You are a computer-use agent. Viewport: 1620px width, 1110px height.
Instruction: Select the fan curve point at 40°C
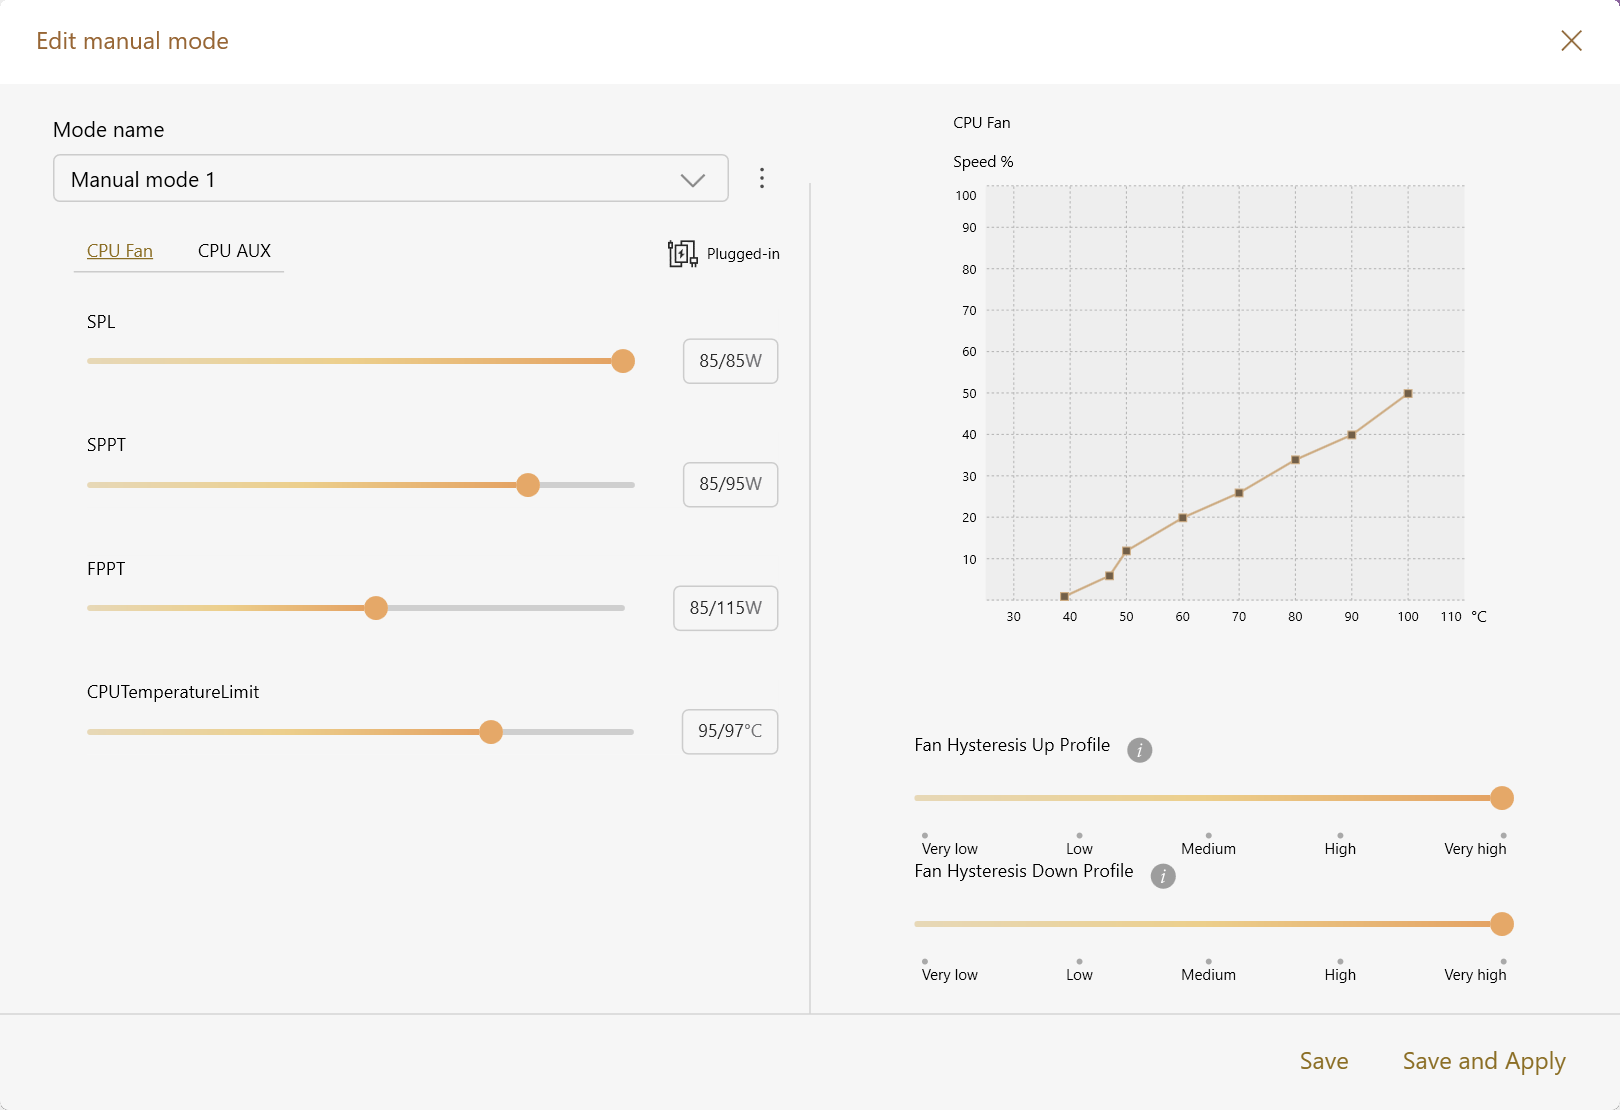pyautogui.click(x=1064, y=597)
